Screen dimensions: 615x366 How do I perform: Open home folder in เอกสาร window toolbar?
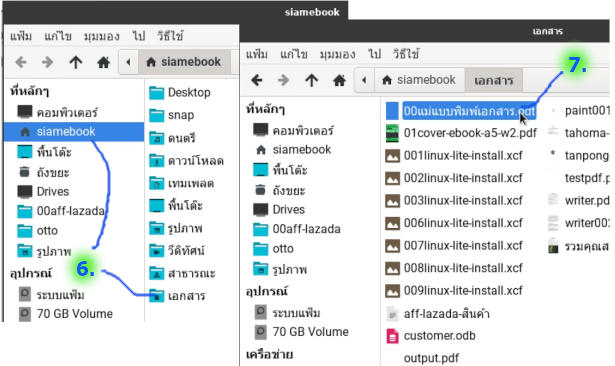pos(339,80)
